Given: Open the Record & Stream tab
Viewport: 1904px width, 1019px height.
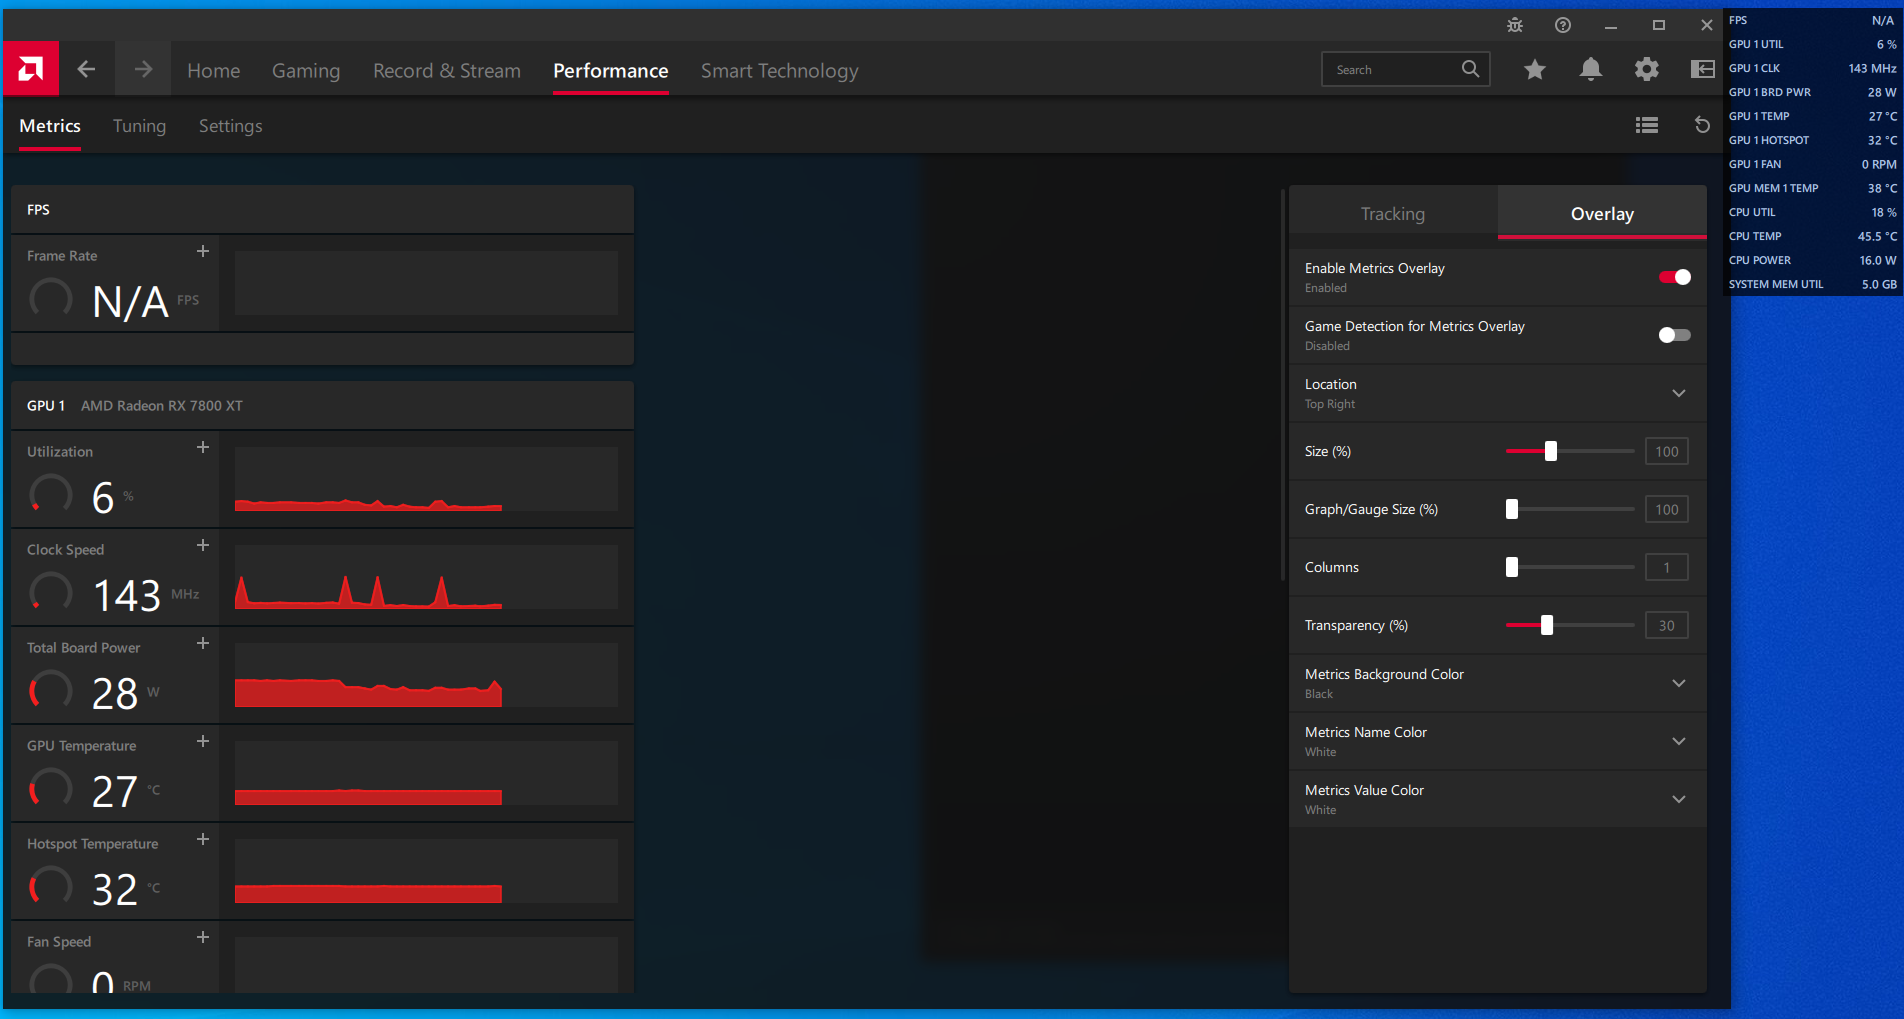Looking at the screenshot, I should pos(447,70).
